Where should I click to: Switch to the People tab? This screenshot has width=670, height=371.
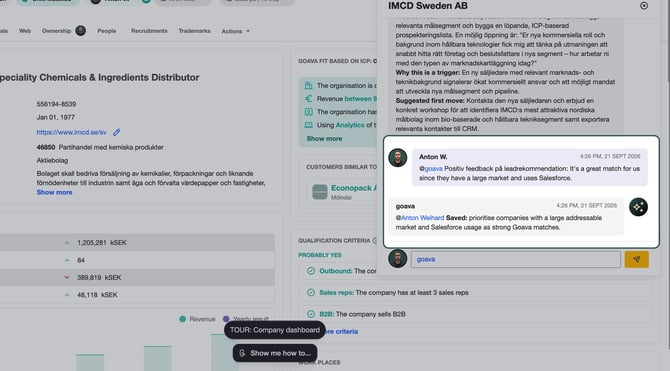(x=106, y=31)
